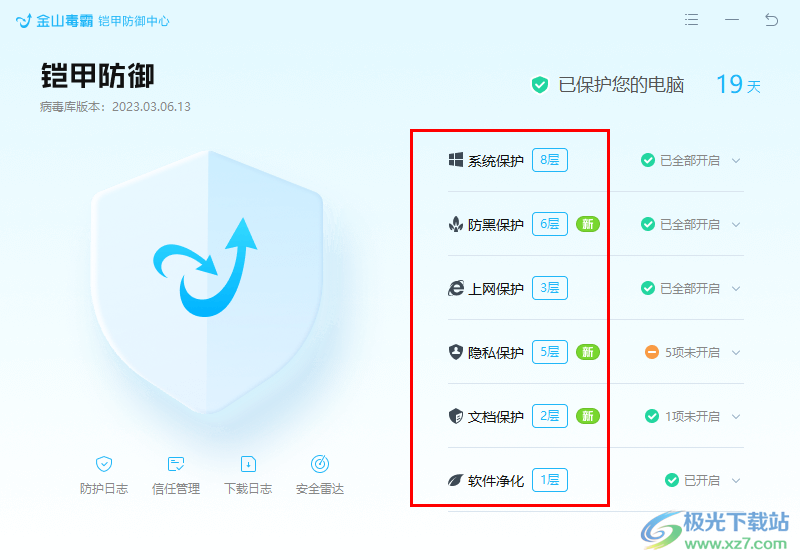Screen dimensions: 800x560
Task: Expand the 软件净化 row chevron
Action: tap(736, 480)
